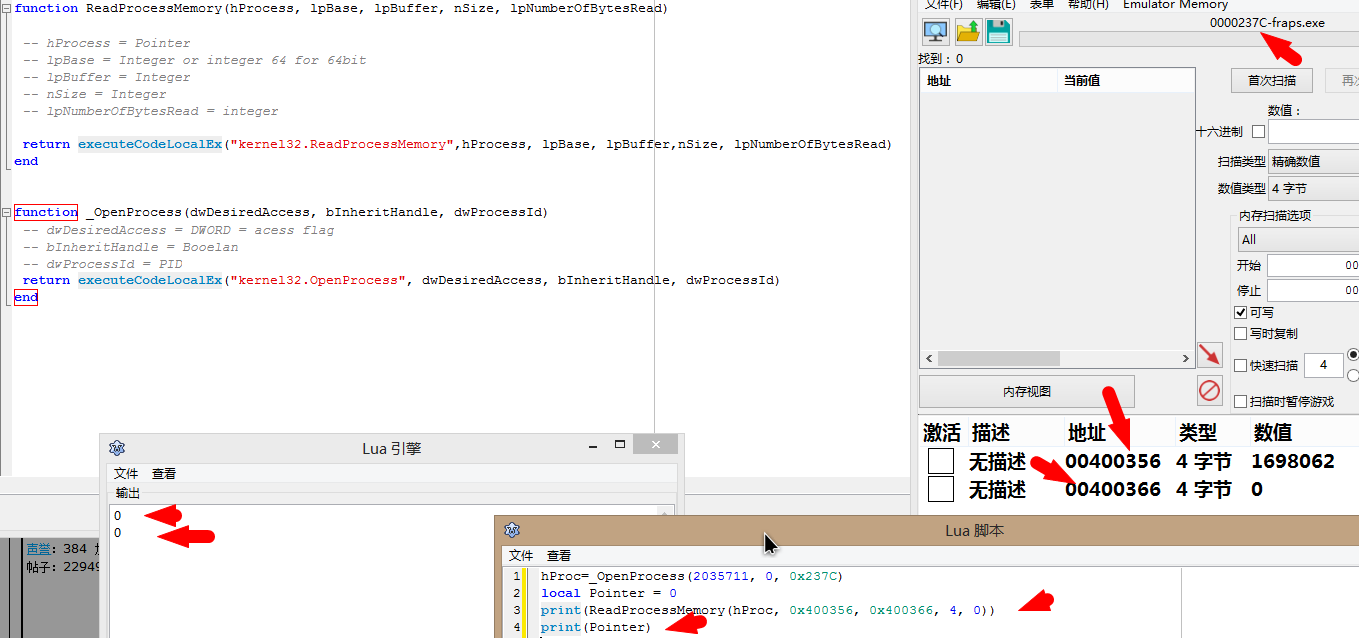Open 文件 menu in Lua 引擎 window
The height and width of the screenshot is (638, 1359).
(x=125, y=474)
